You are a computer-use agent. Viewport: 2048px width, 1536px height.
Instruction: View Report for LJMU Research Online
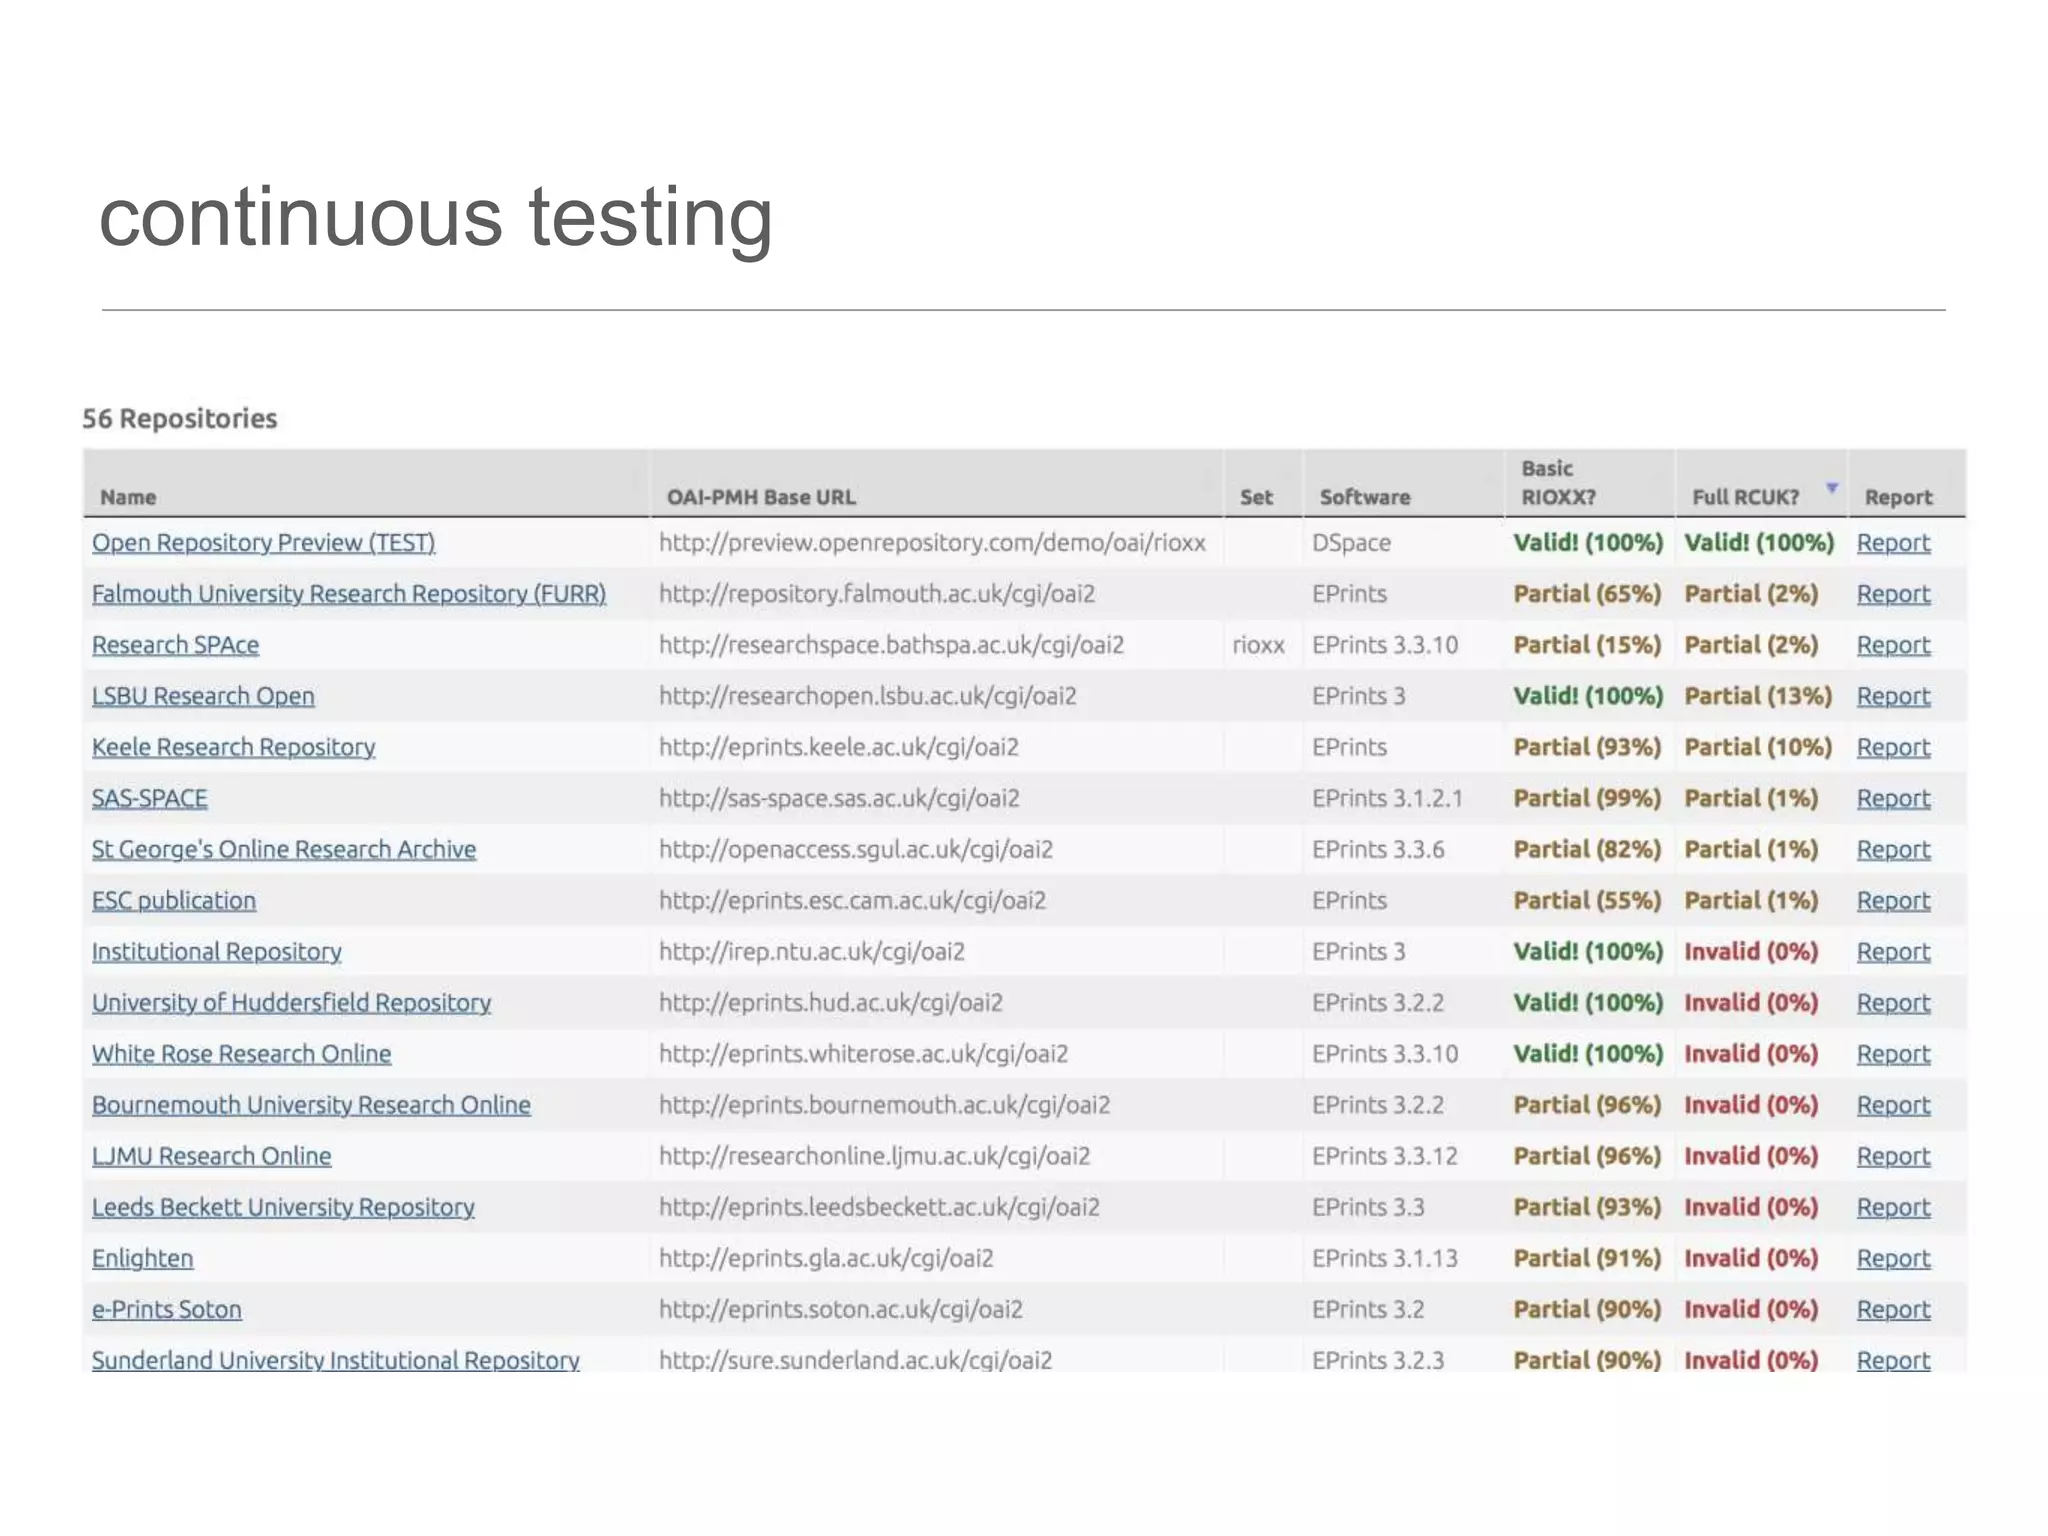(x=1893, y=1156)
